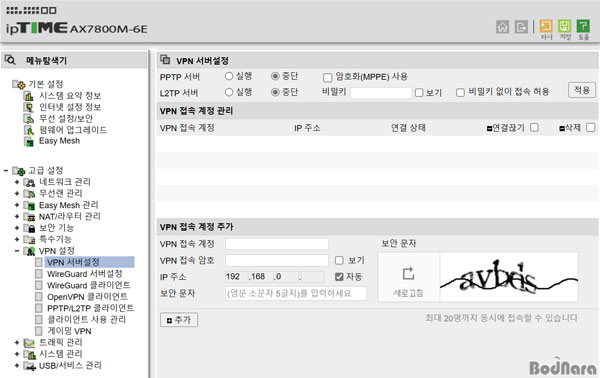Enable 비밀키 없이 접속 허용 checkbox

pyautogui.click(x=461, y=93)
